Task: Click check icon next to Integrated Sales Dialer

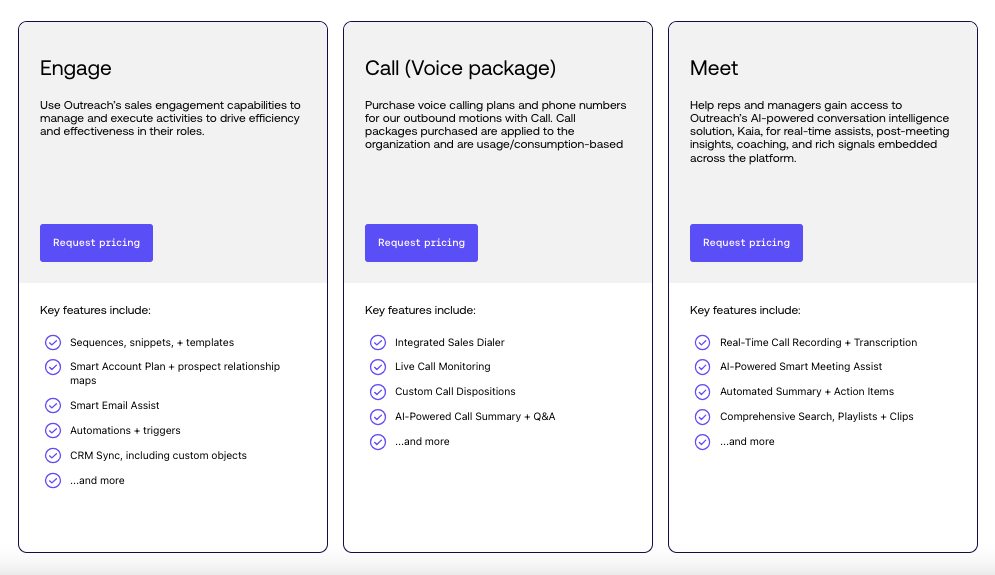Action: pyautogui.click(x=378, y=342)
